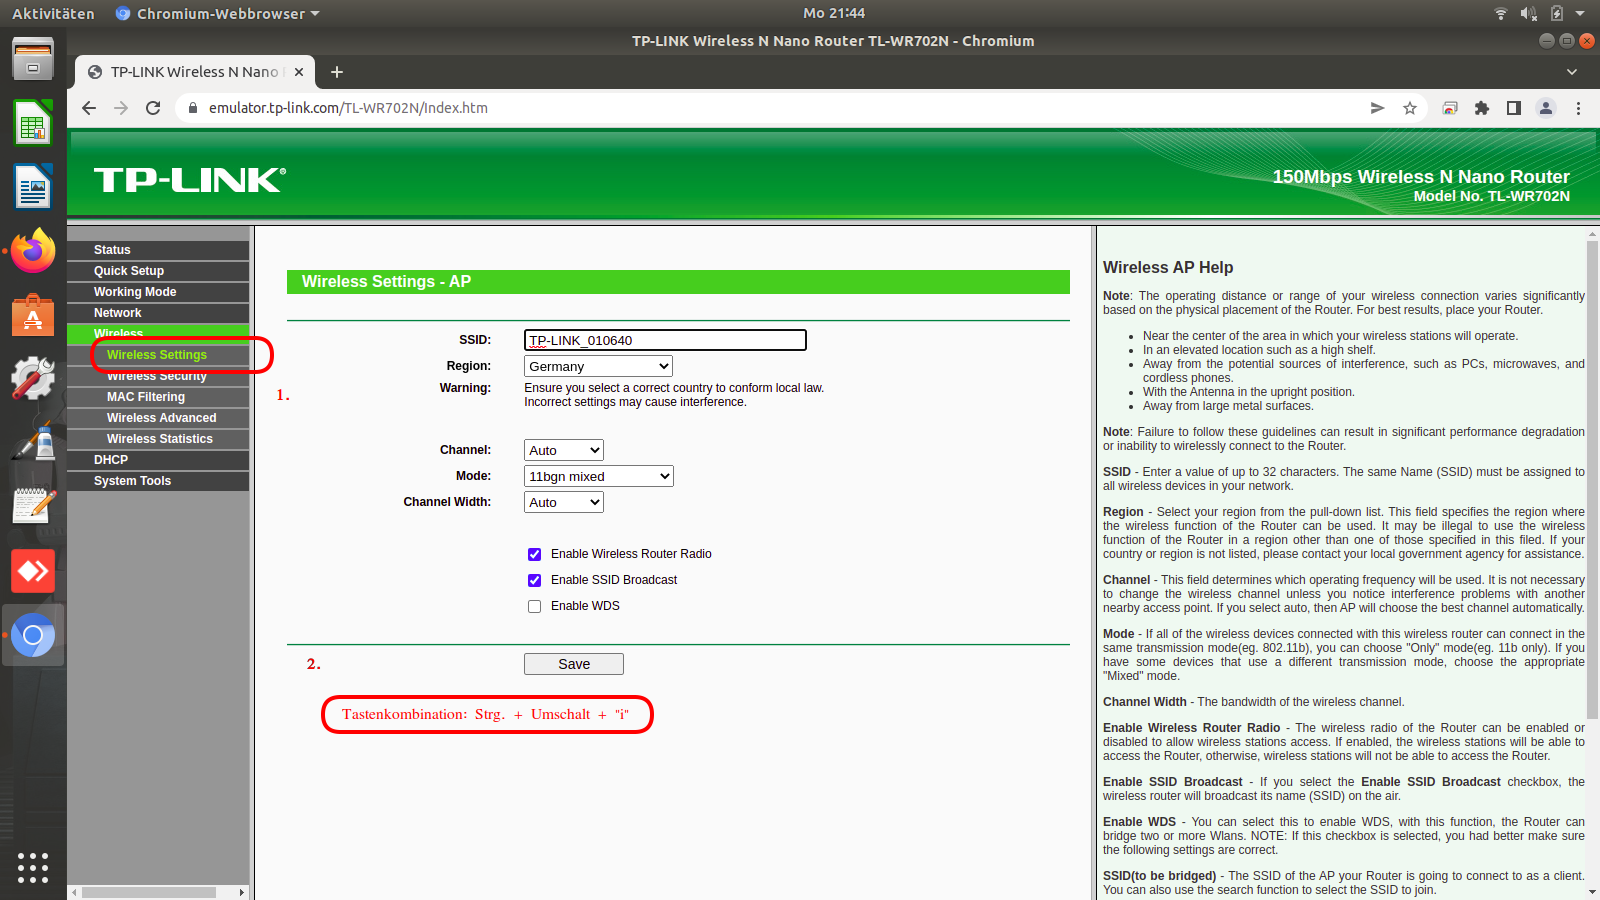Viewport: 1600px width, 900px height.
Task: Go back to the previous page
Action: tap(89, 108)
